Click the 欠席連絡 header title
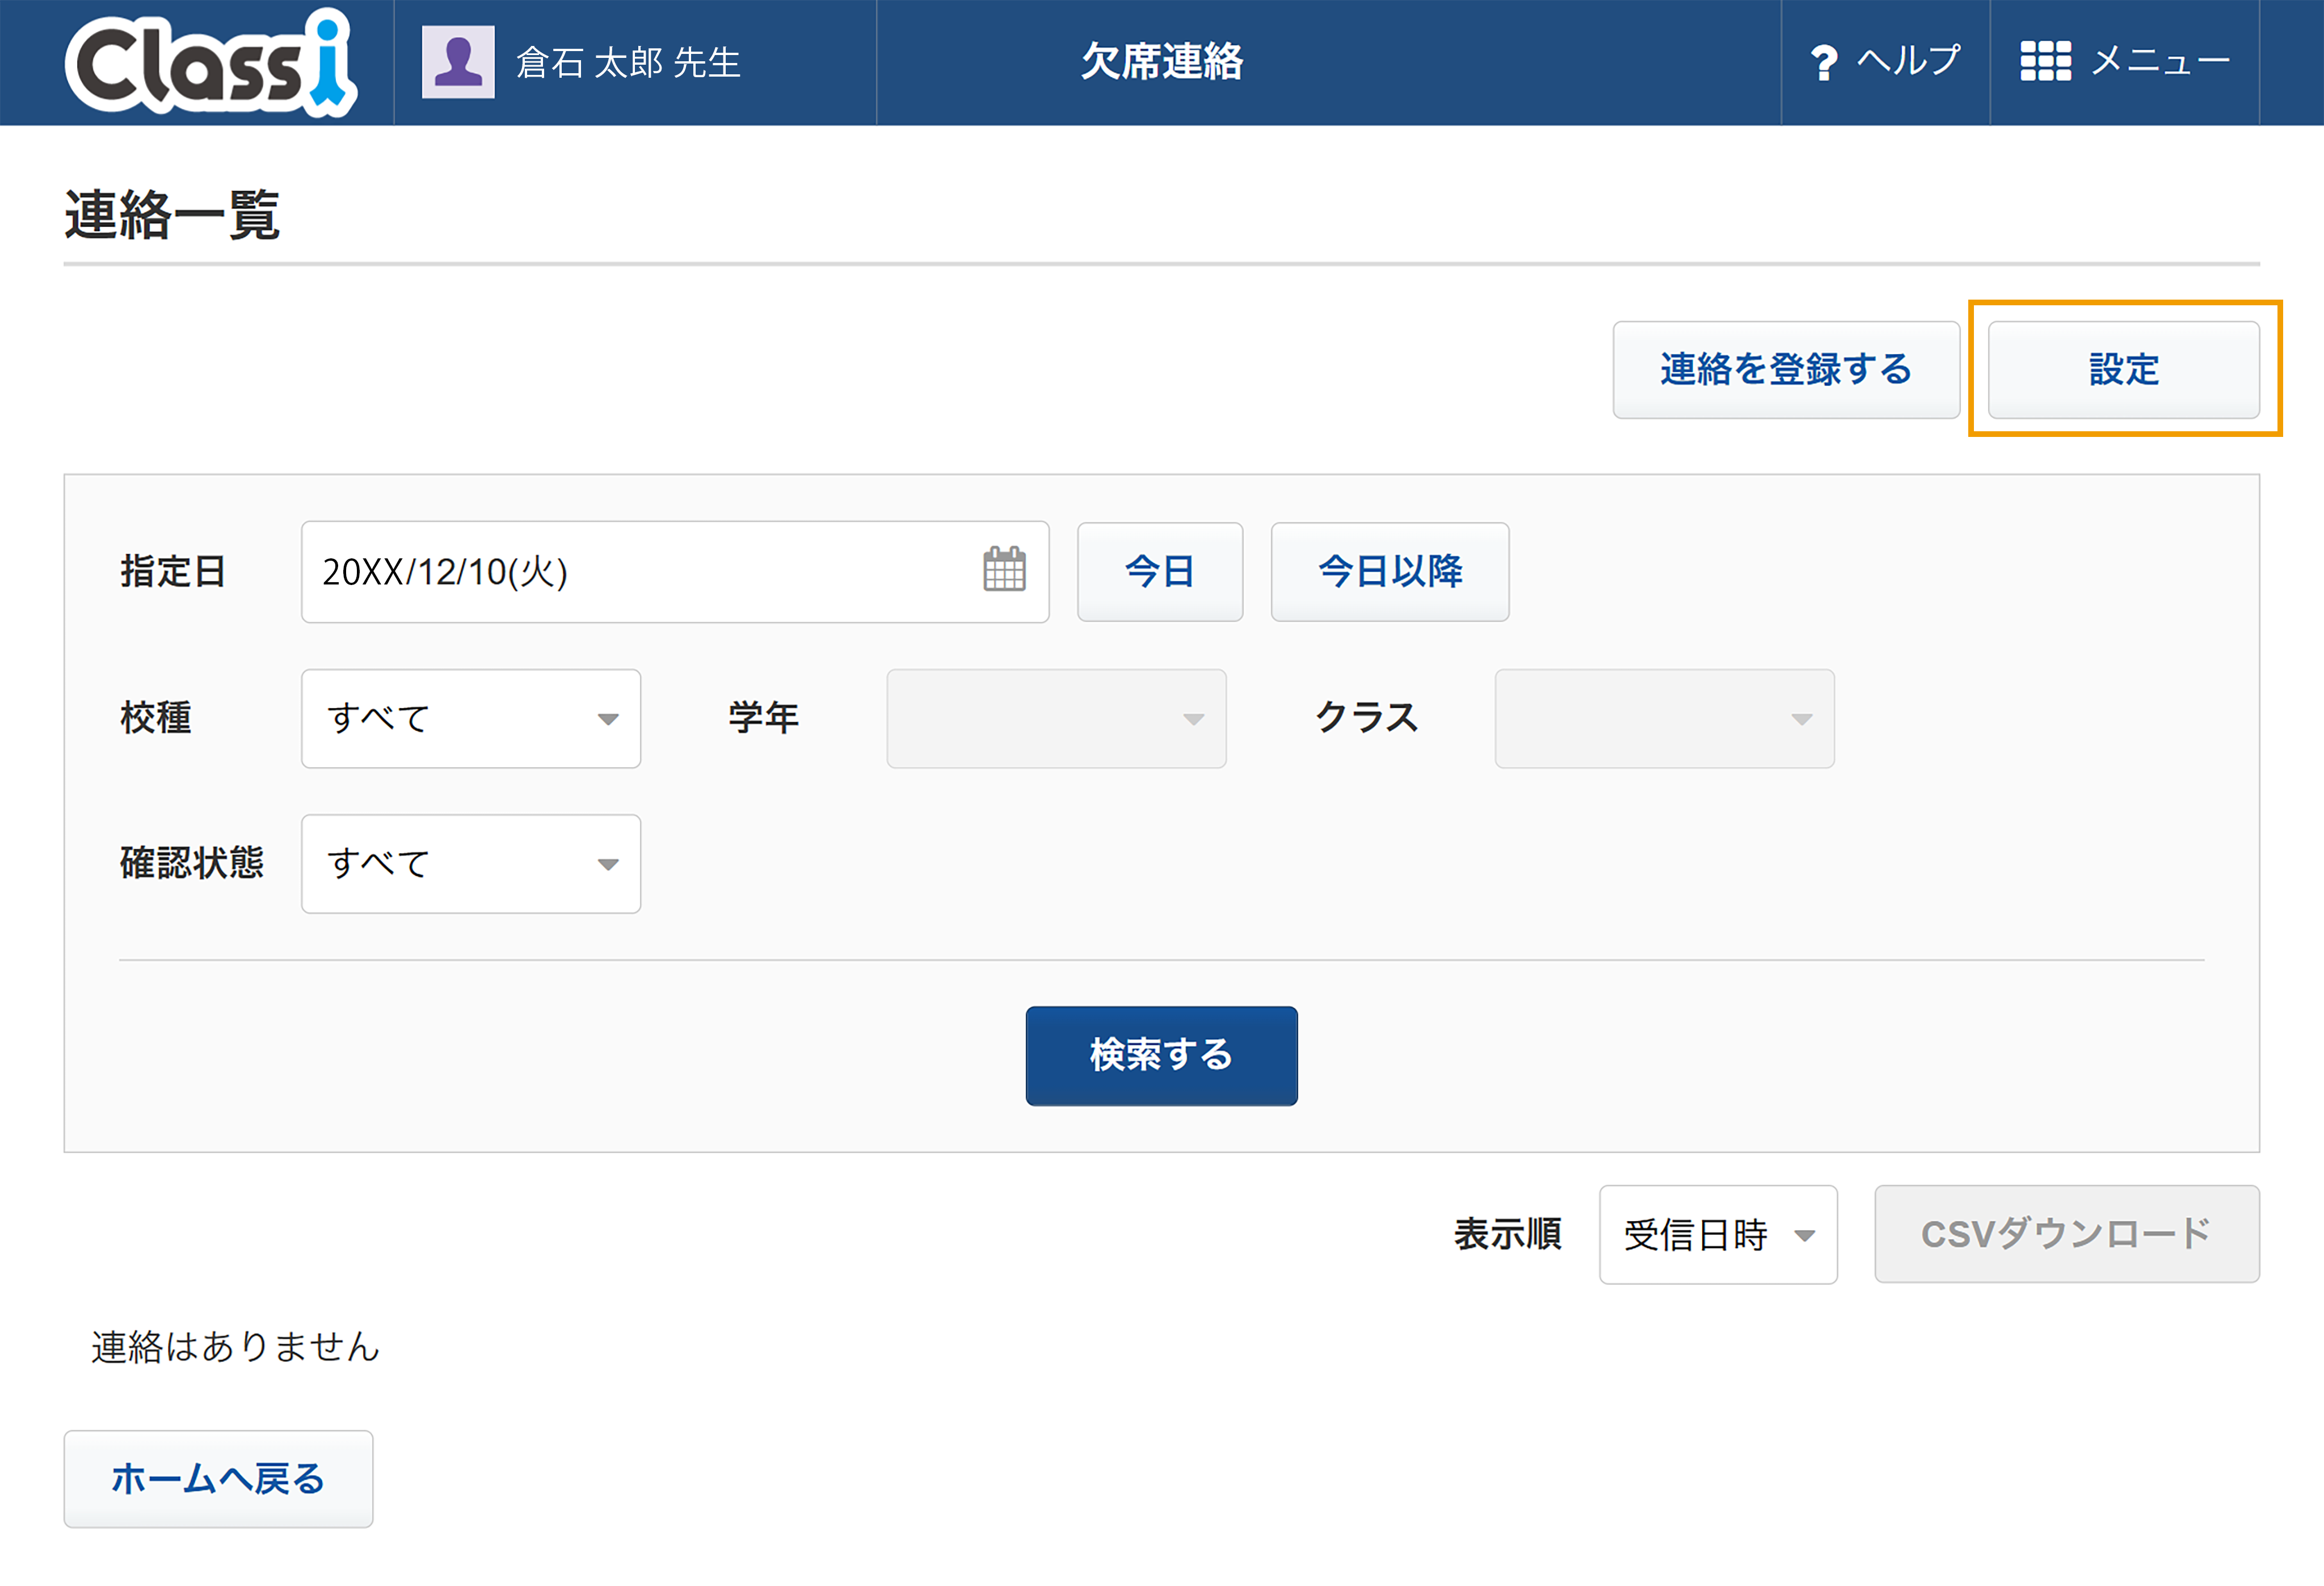Image resolution: width=2324 pixels, height=1586 pixels. click(x=1162, y=62)
